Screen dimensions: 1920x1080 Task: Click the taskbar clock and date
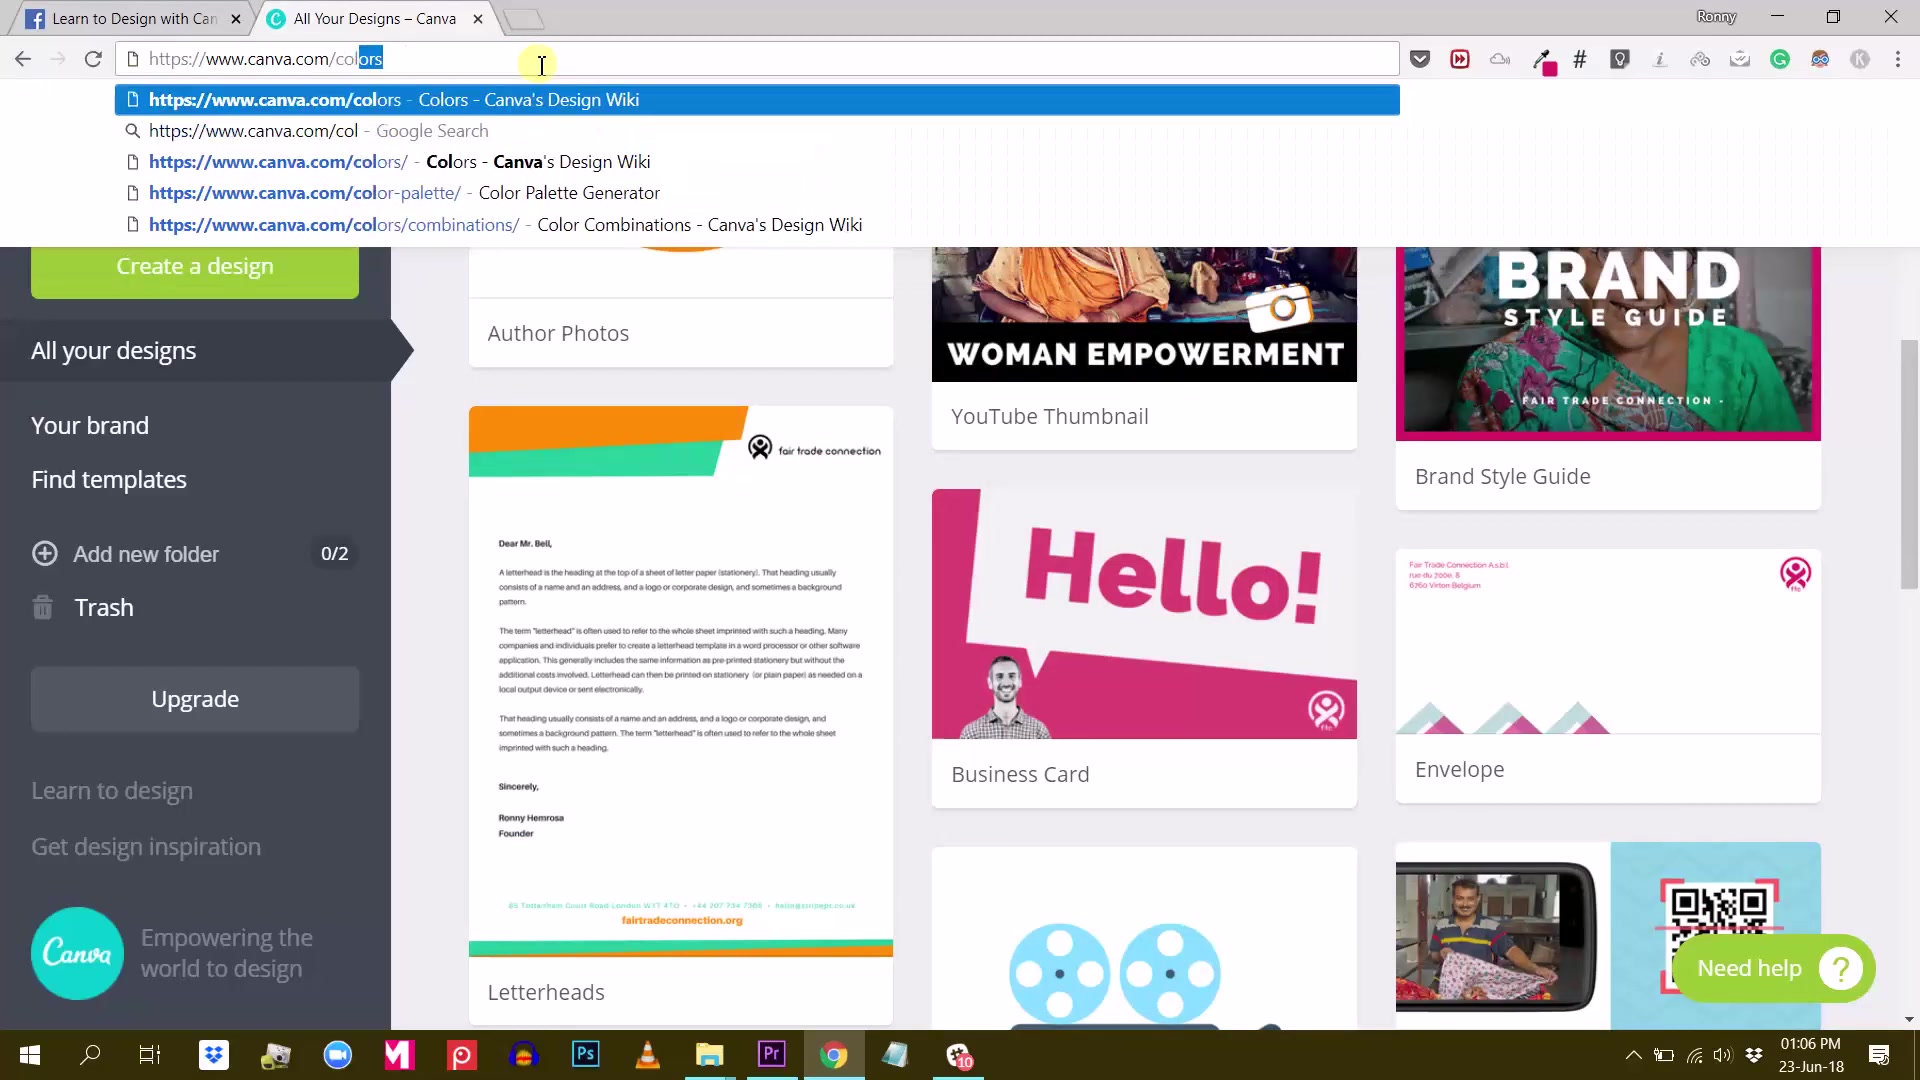click(1811, 1055)
